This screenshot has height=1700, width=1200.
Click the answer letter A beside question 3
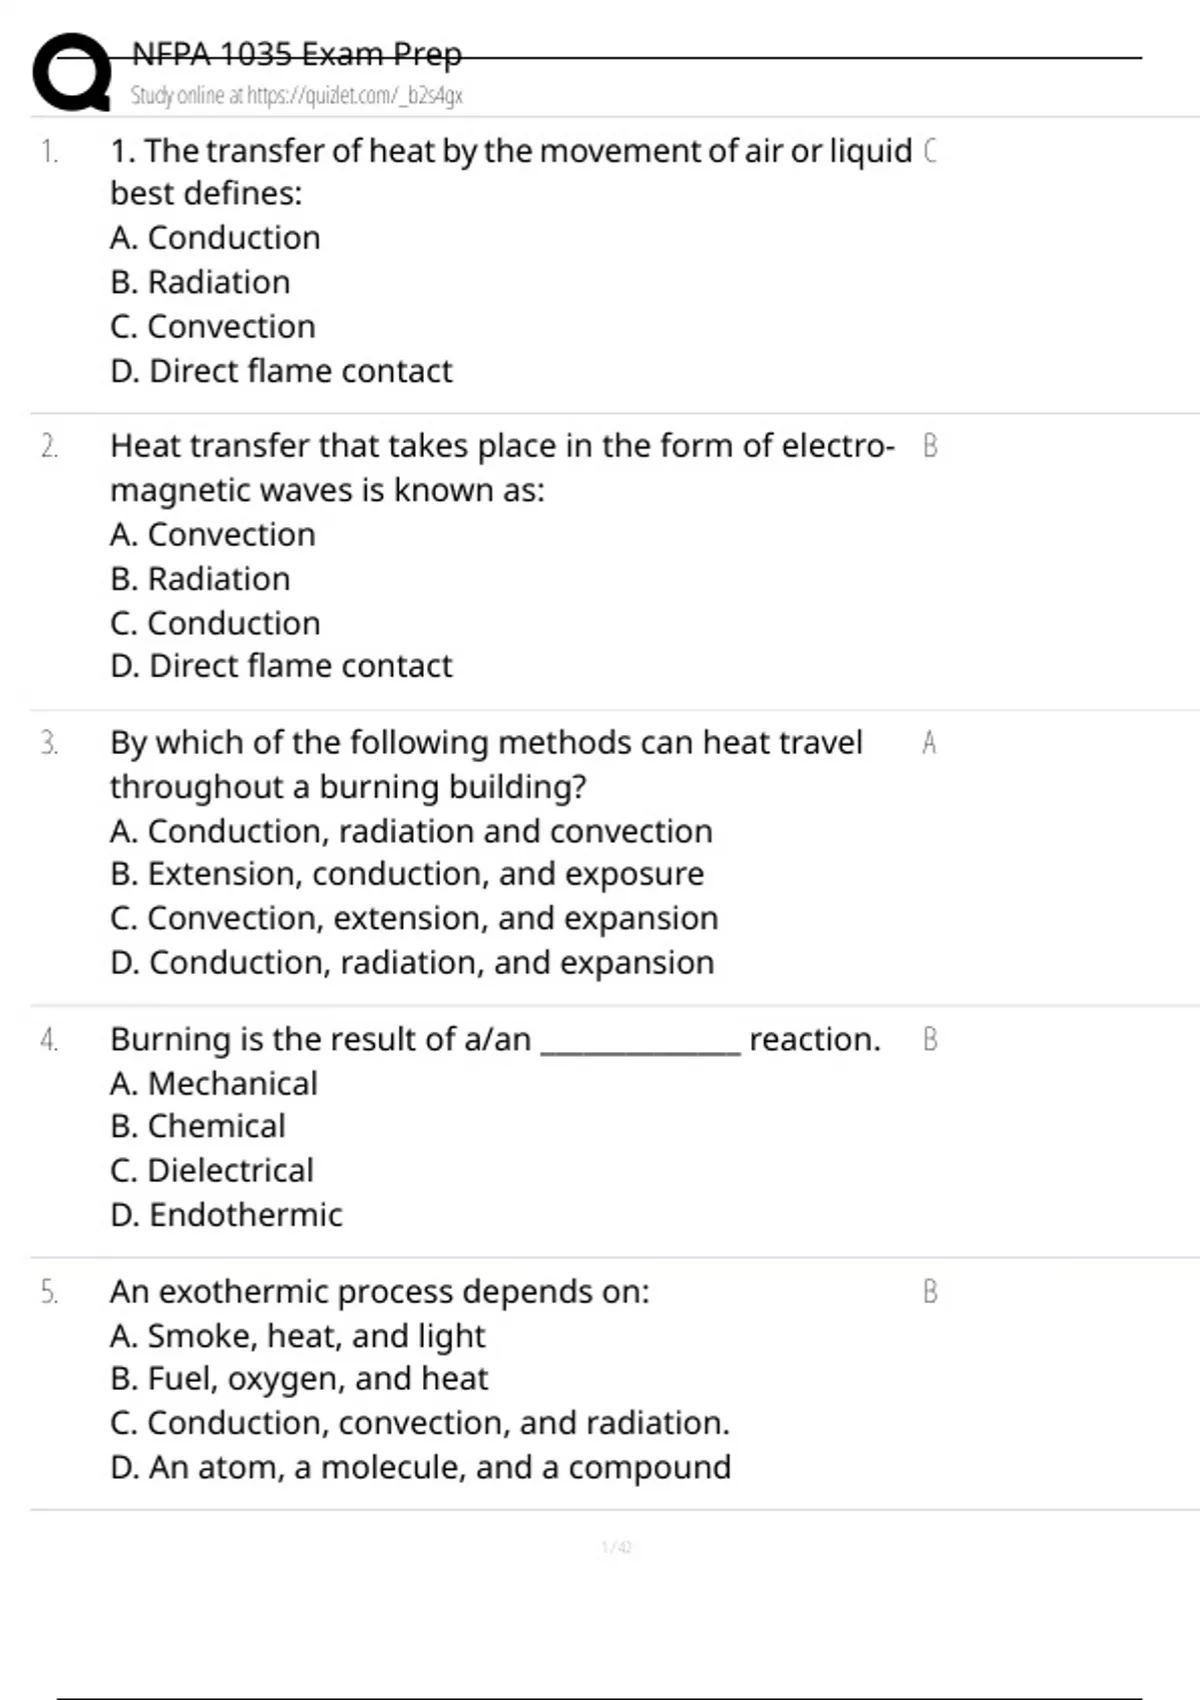(x=929, y=743)
